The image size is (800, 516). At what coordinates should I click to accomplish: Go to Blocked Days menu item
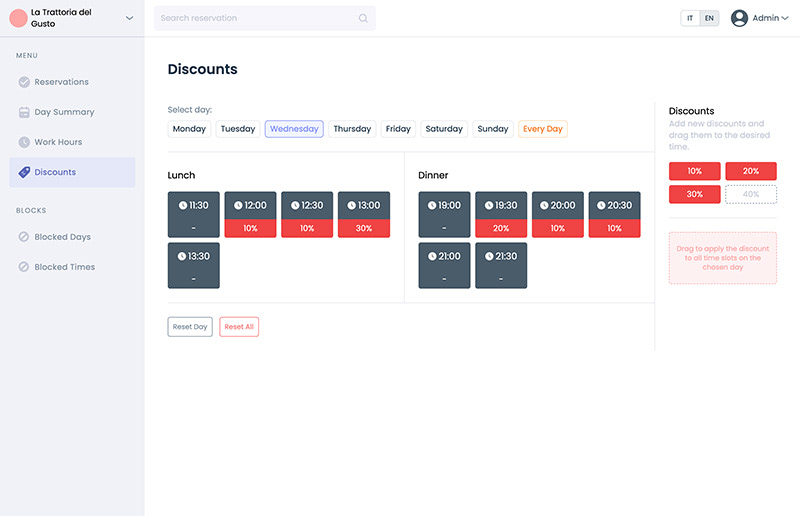pyautogui.click(x=72, y=237)
